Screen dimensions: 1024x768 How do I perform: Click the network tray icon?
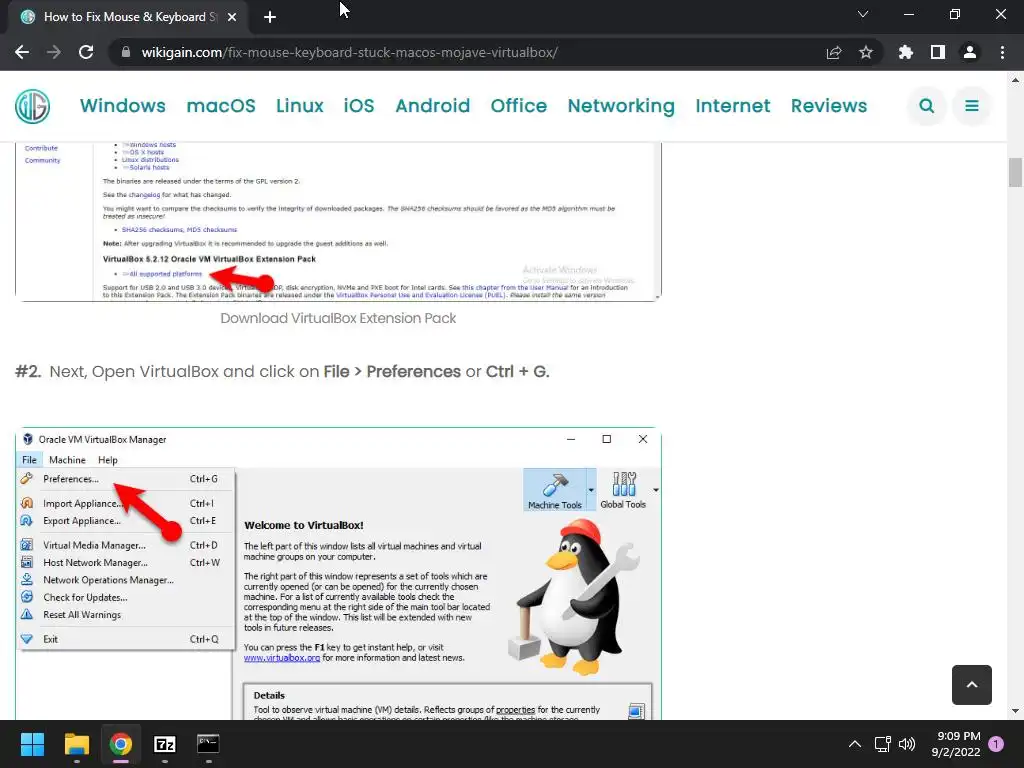pos(883,744)
